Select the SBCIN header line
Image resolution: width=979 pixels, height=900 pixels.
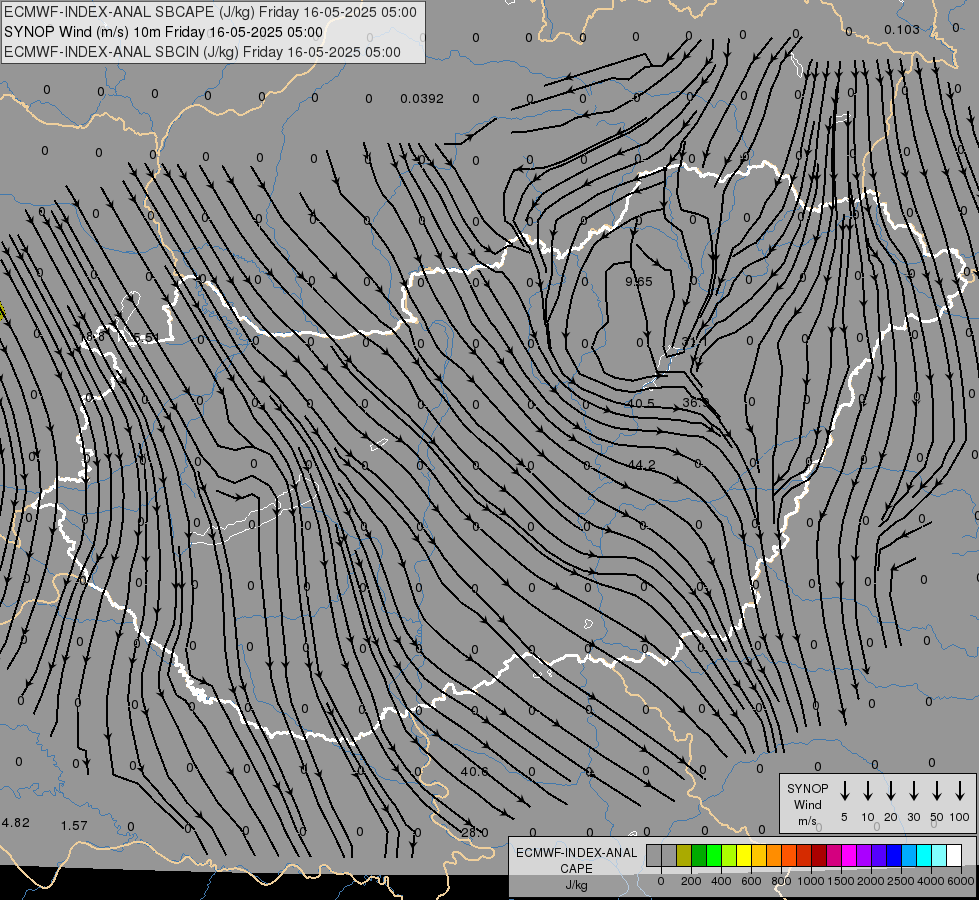point(202,52)
